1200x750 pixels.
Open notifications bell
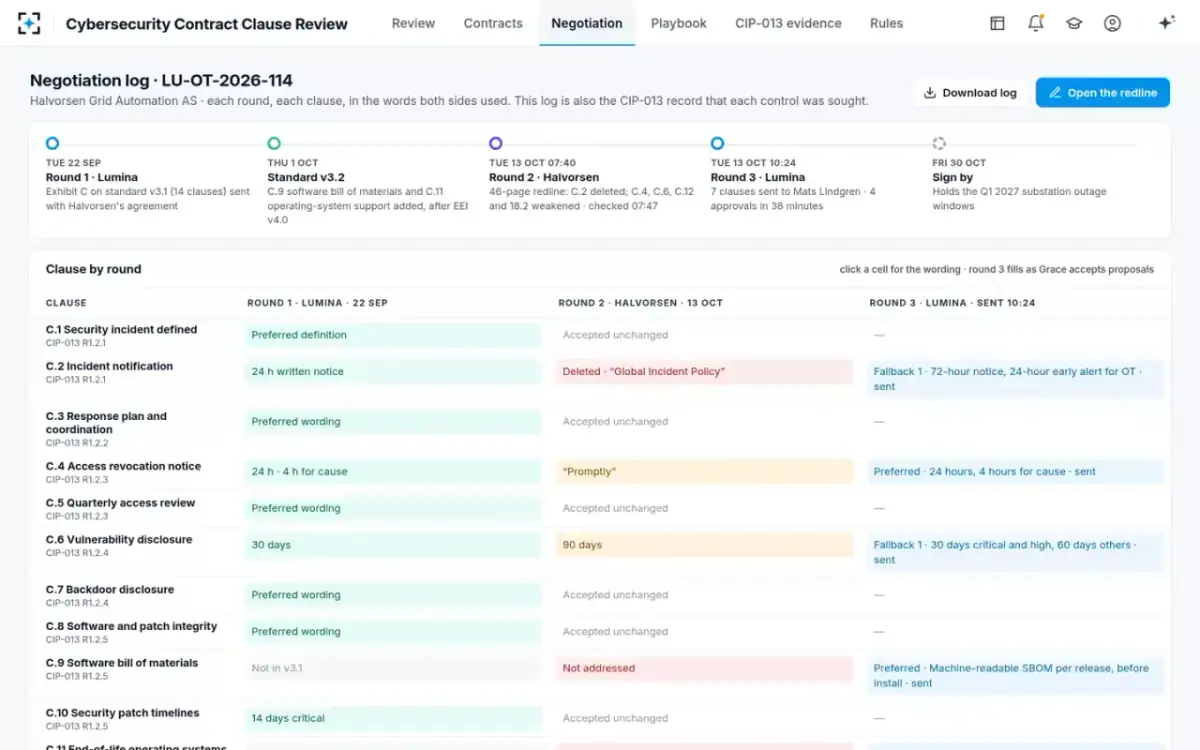1036,23
